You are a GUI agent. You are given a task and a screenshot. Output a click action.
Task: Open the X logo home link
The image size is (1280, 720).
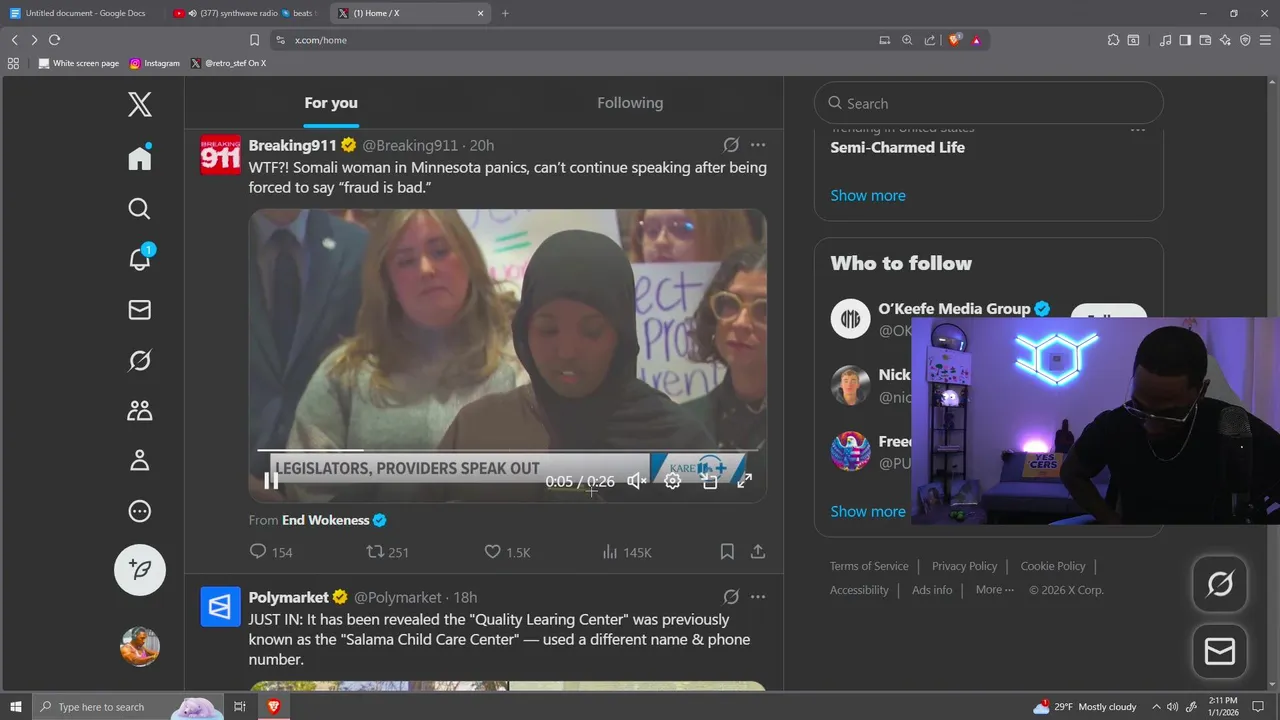[x=140, y=104]
